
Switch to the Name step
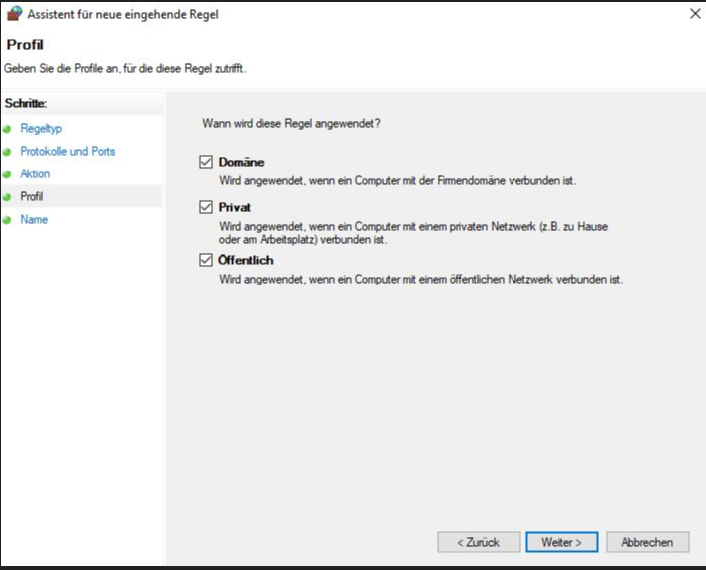34,220
